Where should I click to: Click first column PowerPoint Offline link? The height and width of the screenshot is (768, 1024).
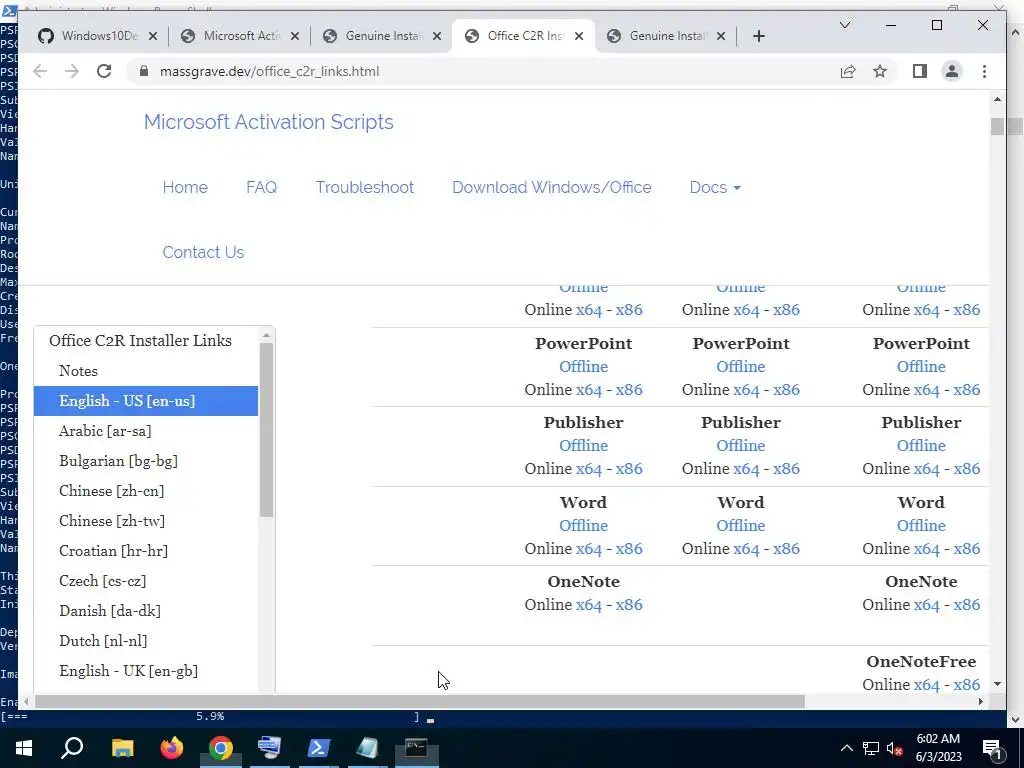(x=583, y=367)
